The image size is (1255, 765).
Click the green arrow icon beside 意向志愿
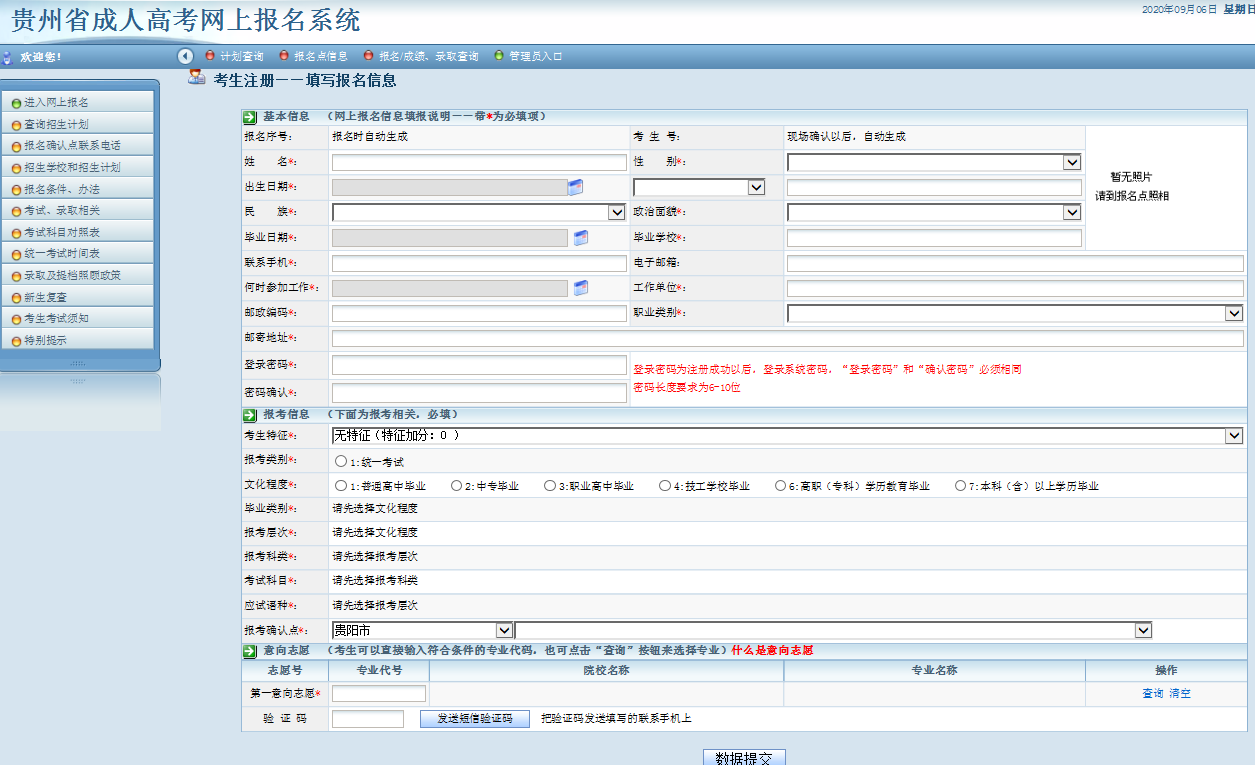pyautogui.click(x=249, y=650)
